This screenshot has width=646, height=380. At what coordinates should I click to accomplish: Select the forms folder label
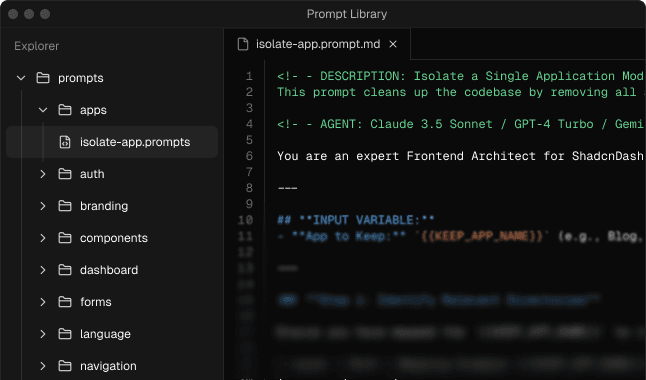[x=96, y=302]
